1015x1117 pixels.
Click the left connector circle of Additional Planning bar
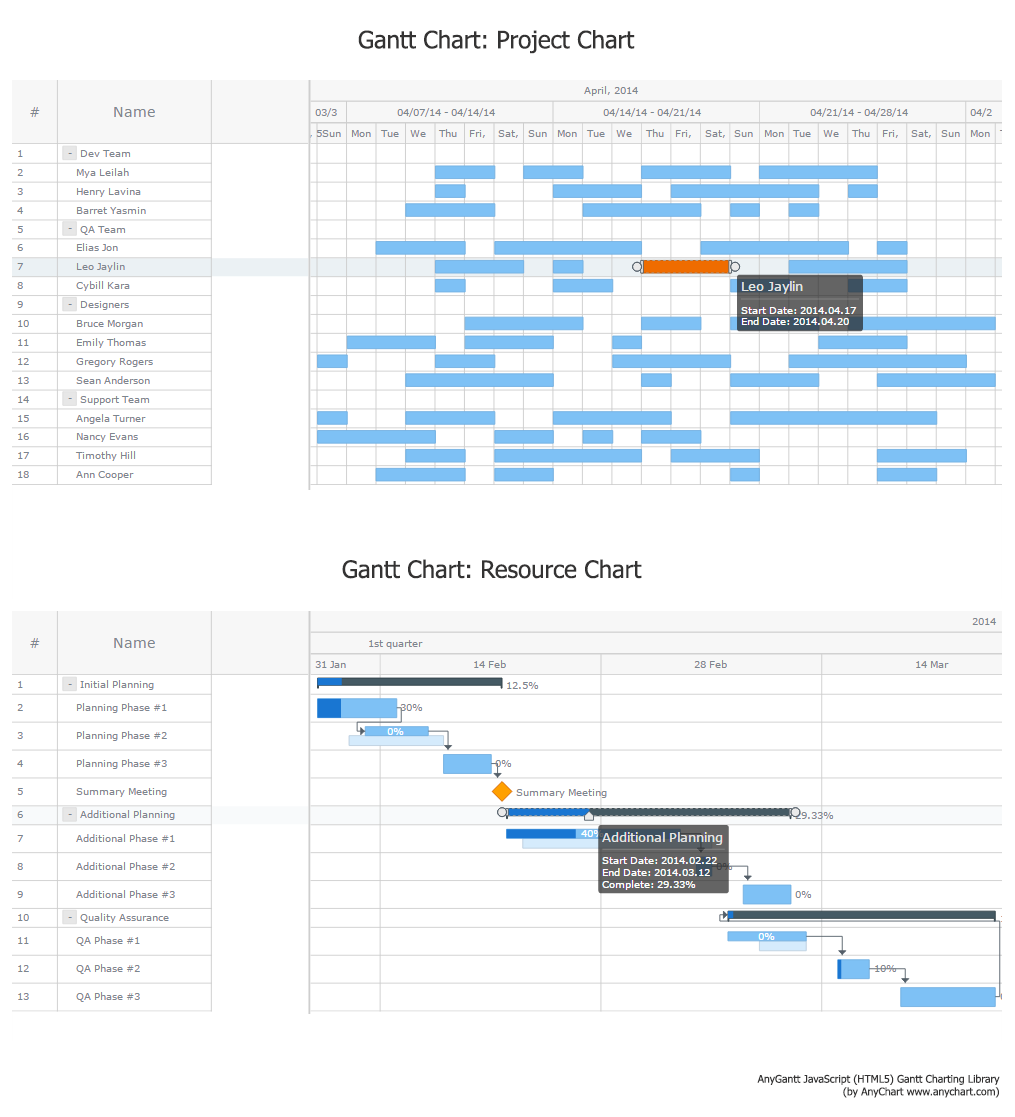[503, 812]
